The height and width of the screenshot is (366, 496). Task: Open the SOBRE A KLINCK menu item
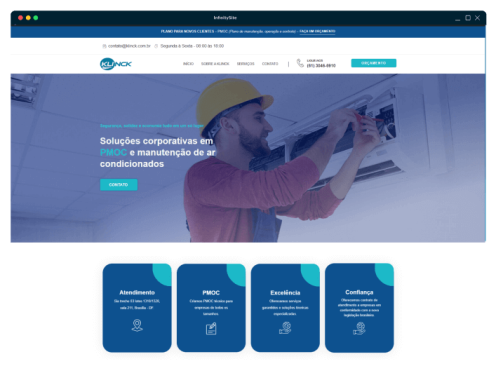(215, 64)
